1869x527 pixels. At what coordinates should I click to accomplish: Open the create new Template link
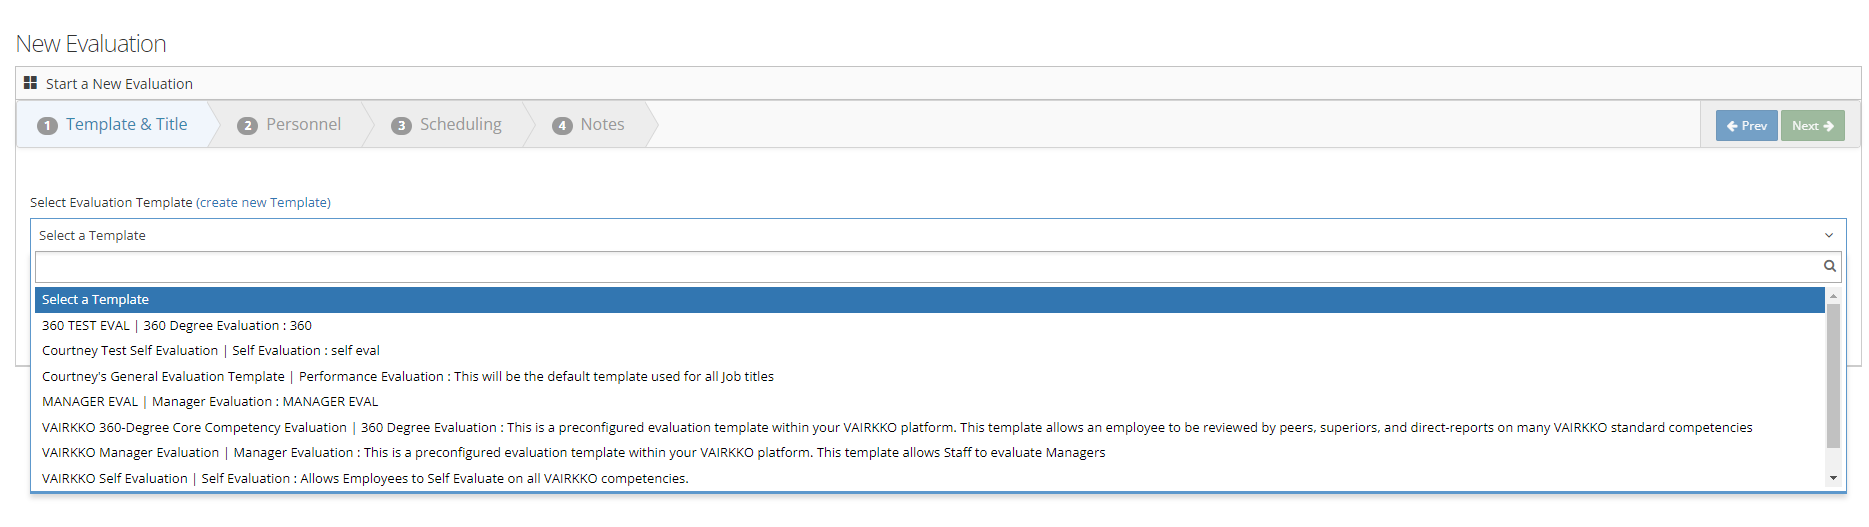pos(264,202)
